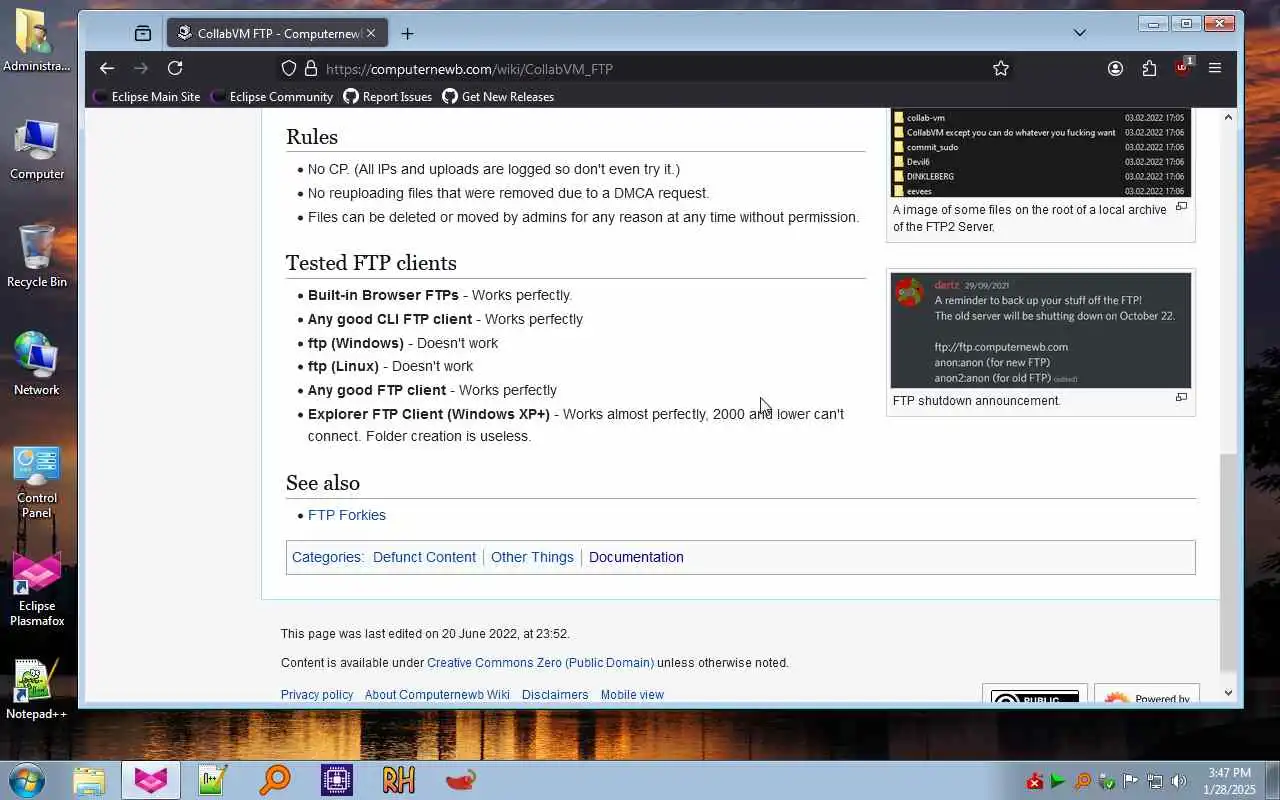Click the Rules section heading

[x=312, y=137]
